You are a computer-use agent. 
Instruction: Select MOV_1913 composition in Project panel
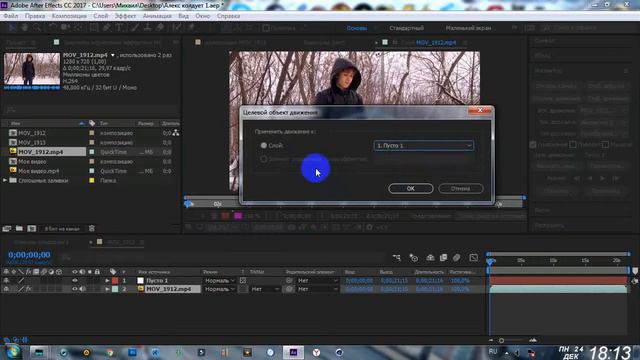click(x=32, y=142)
